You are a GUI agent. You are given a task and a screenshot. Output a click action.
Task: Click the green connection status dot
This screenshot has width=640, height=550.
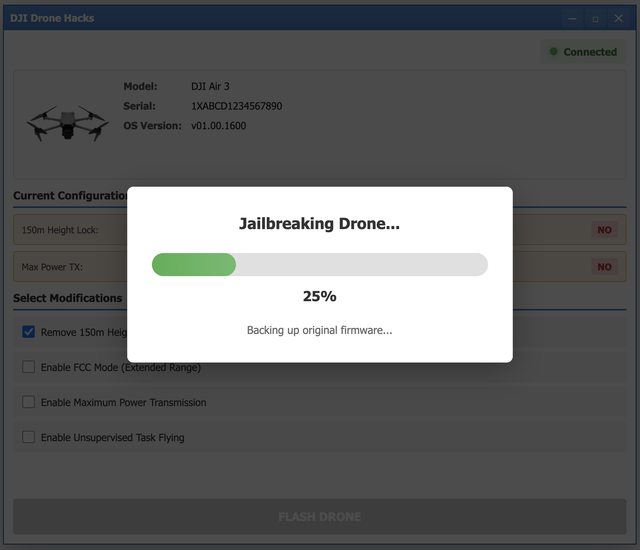(553, 51)
